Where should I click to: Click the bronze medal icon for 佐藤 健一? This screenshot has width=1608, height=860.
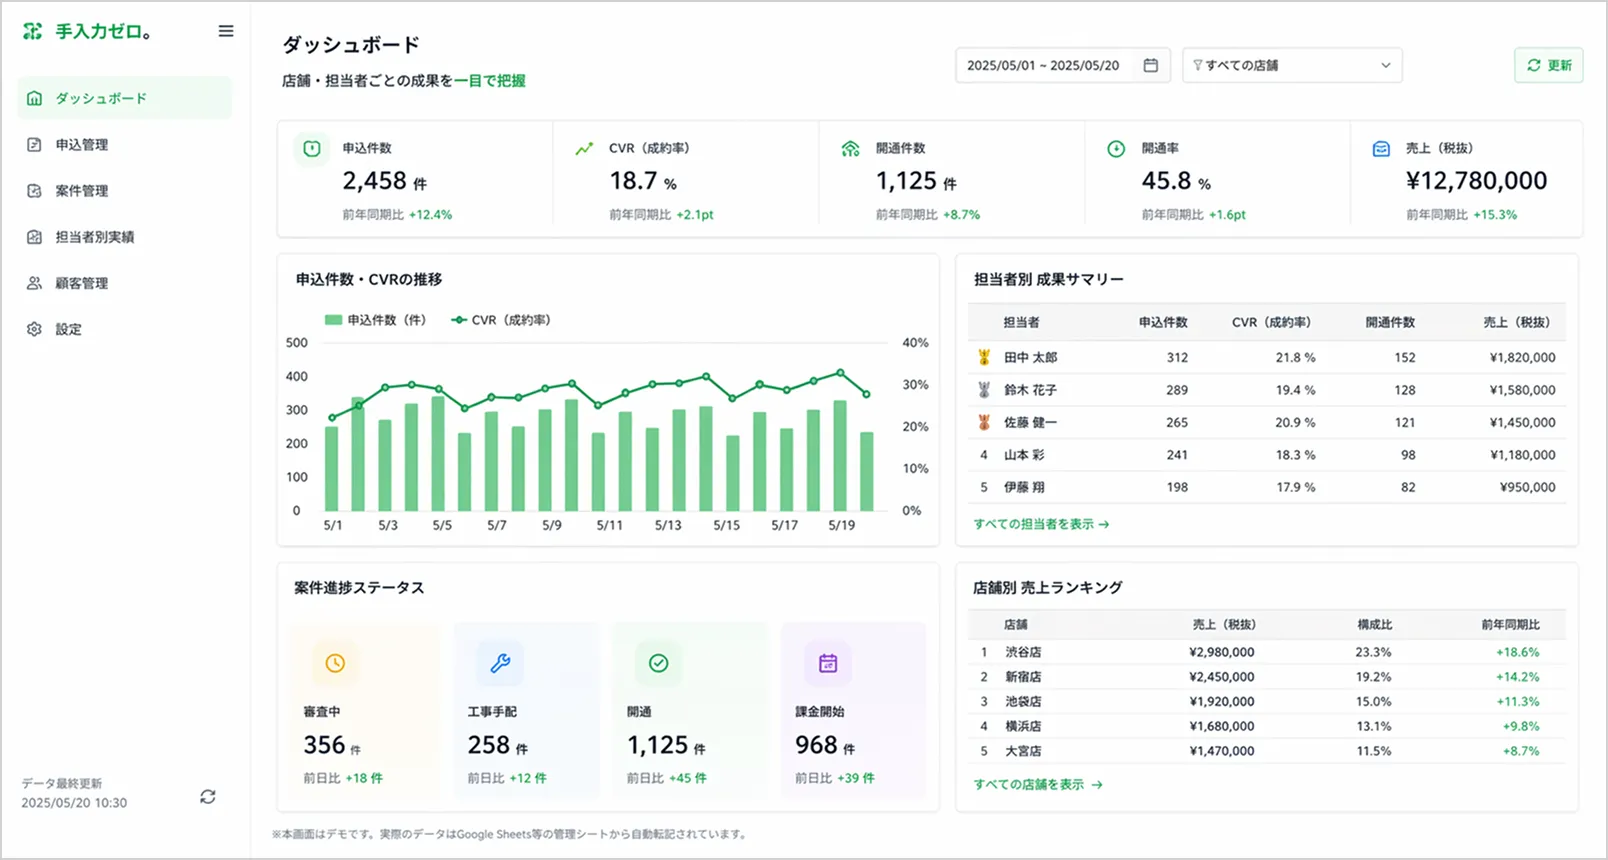click(x=984, y=422)
